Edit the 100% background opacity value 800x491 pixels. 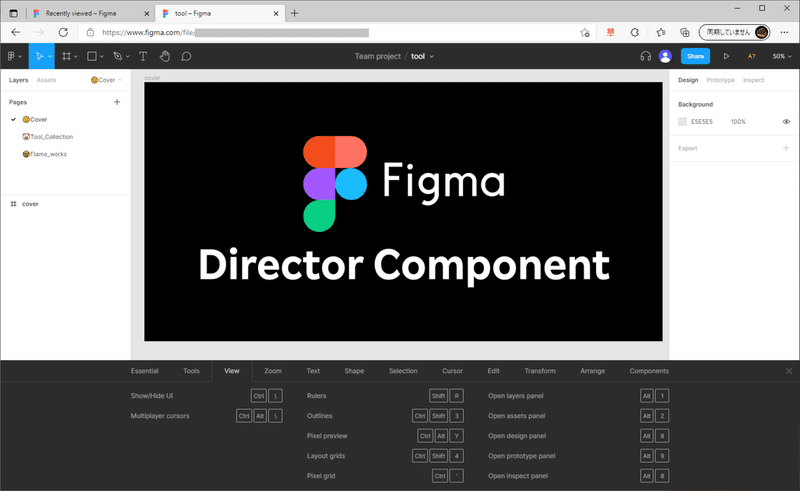click(x=738, y=121)
